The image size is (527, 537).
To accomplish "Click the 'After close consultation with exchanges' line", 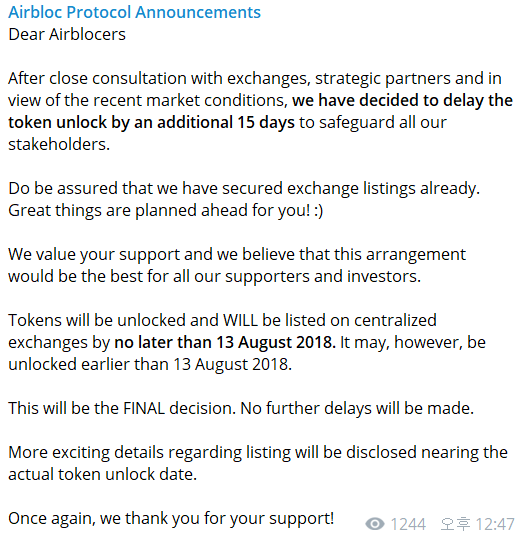I will coord(255,79).
